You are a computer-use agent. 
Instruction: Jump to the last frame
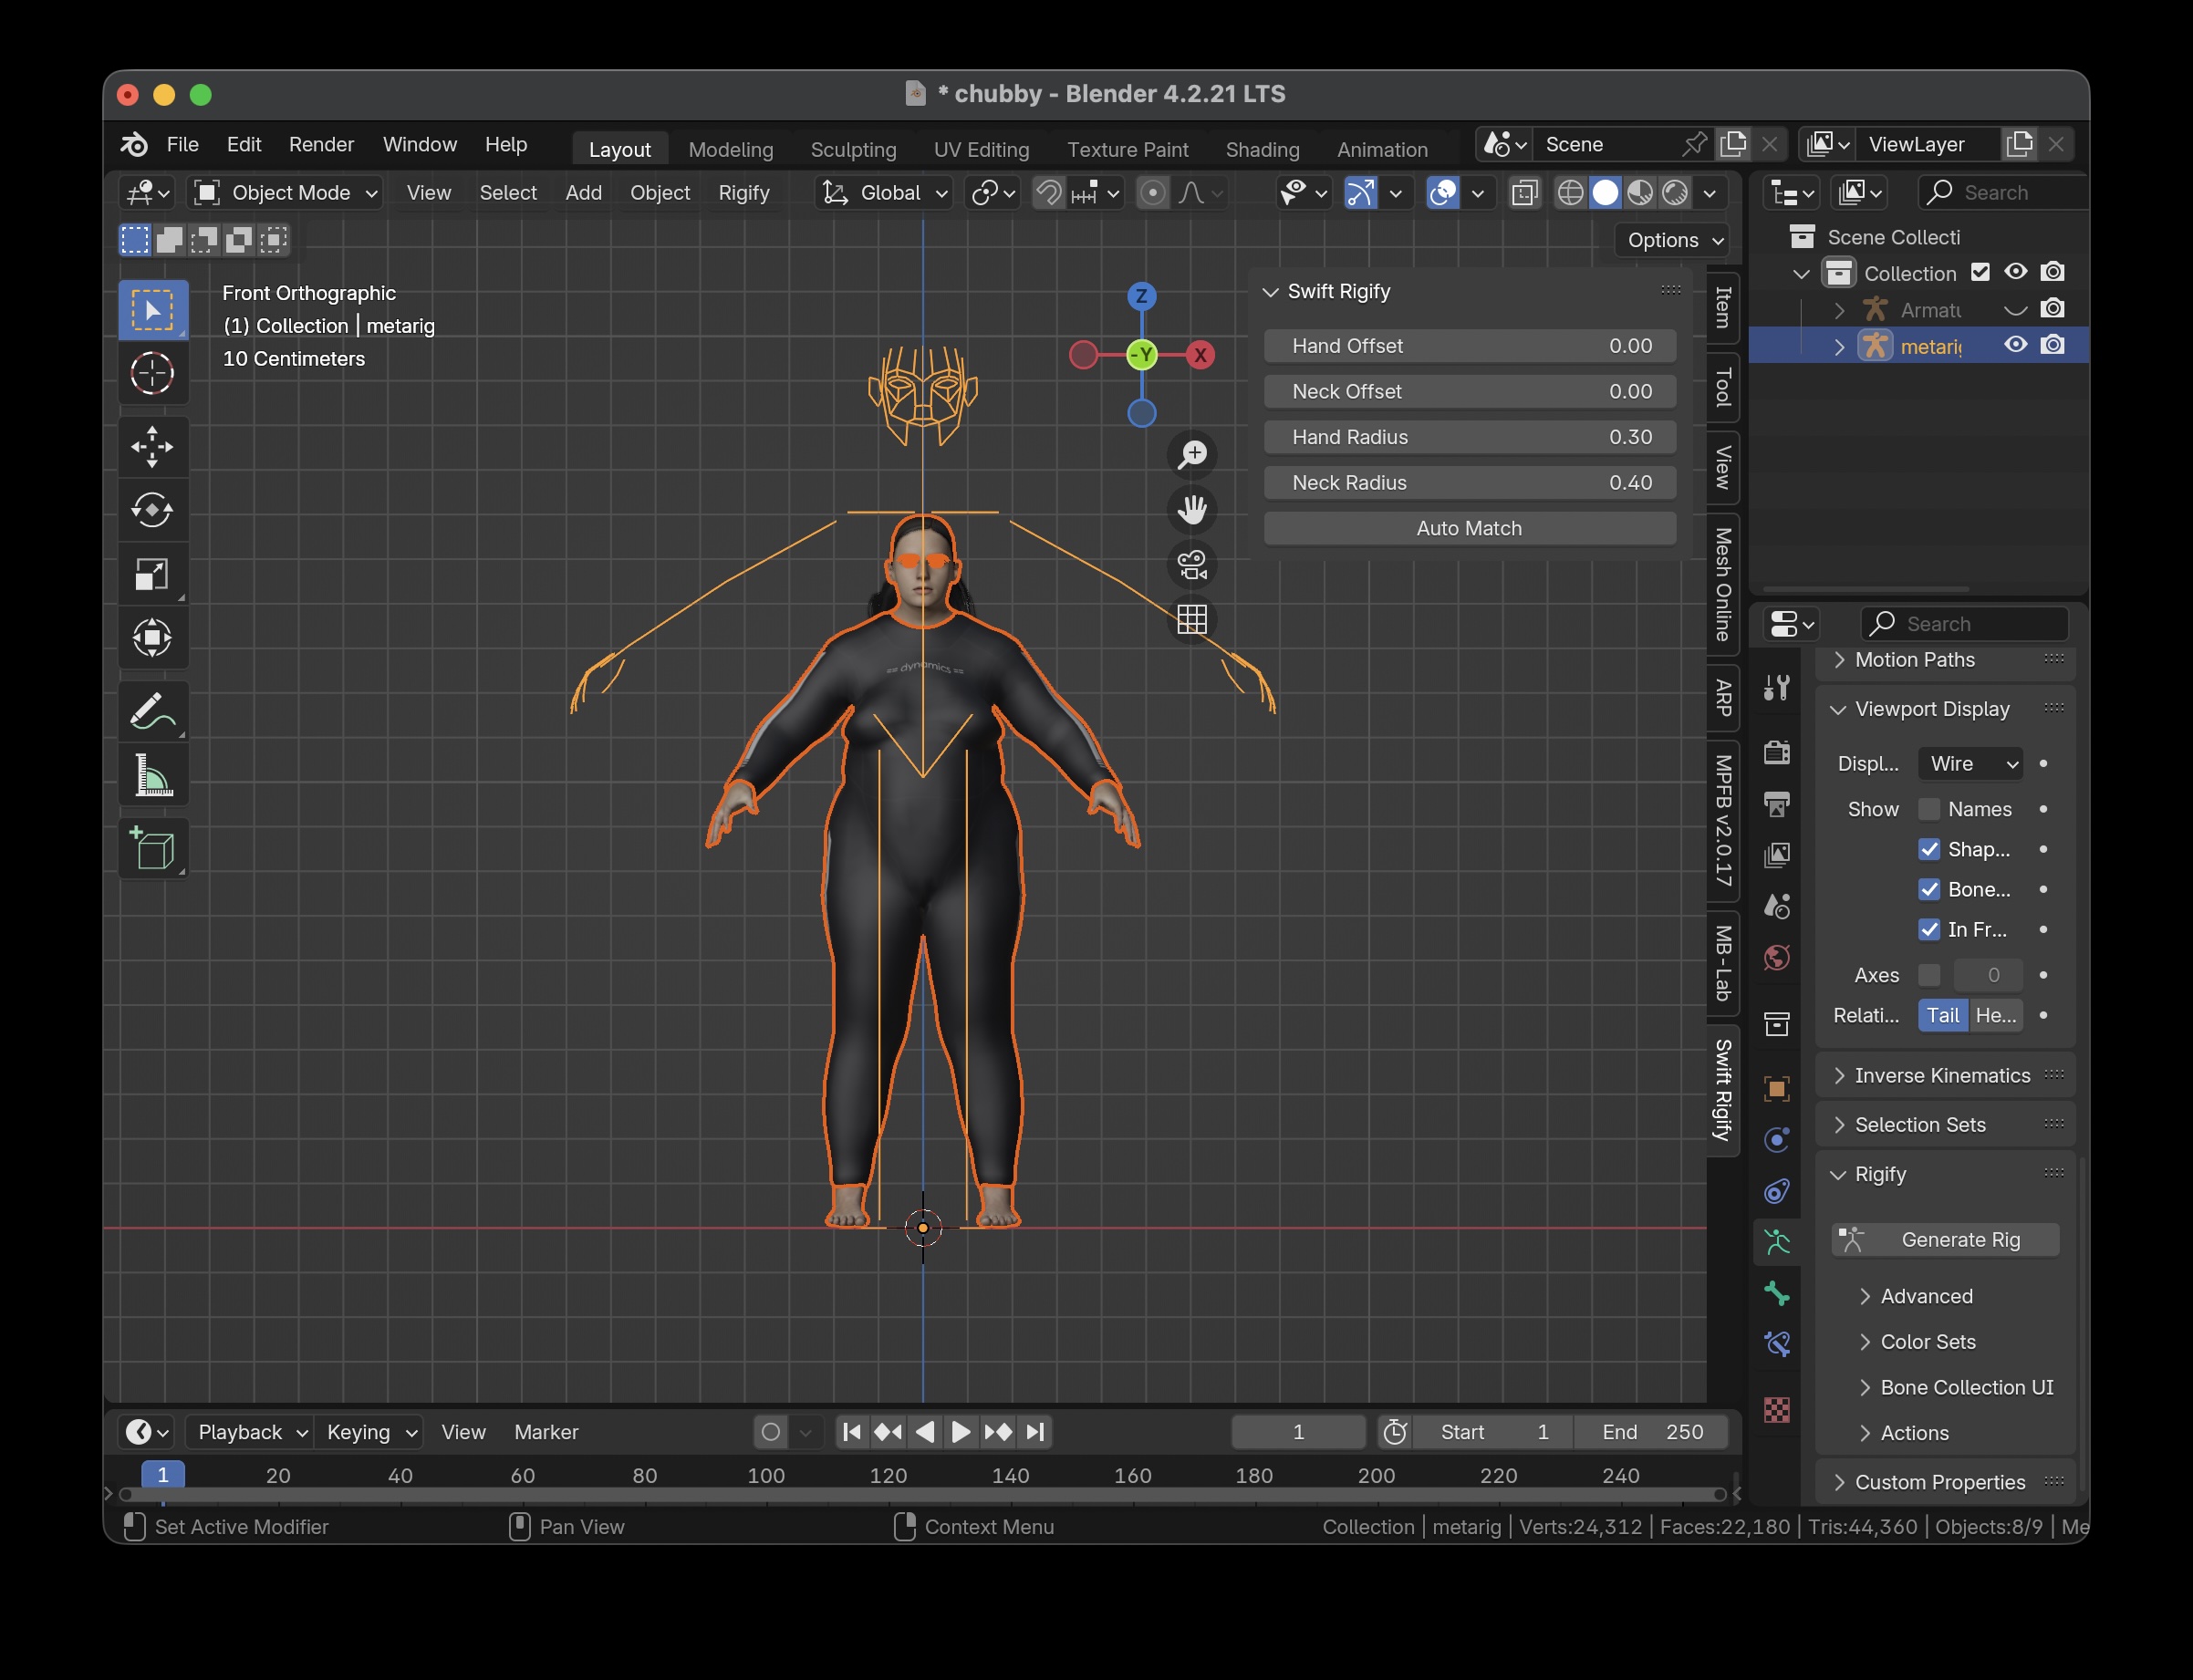point(1036,1432)
